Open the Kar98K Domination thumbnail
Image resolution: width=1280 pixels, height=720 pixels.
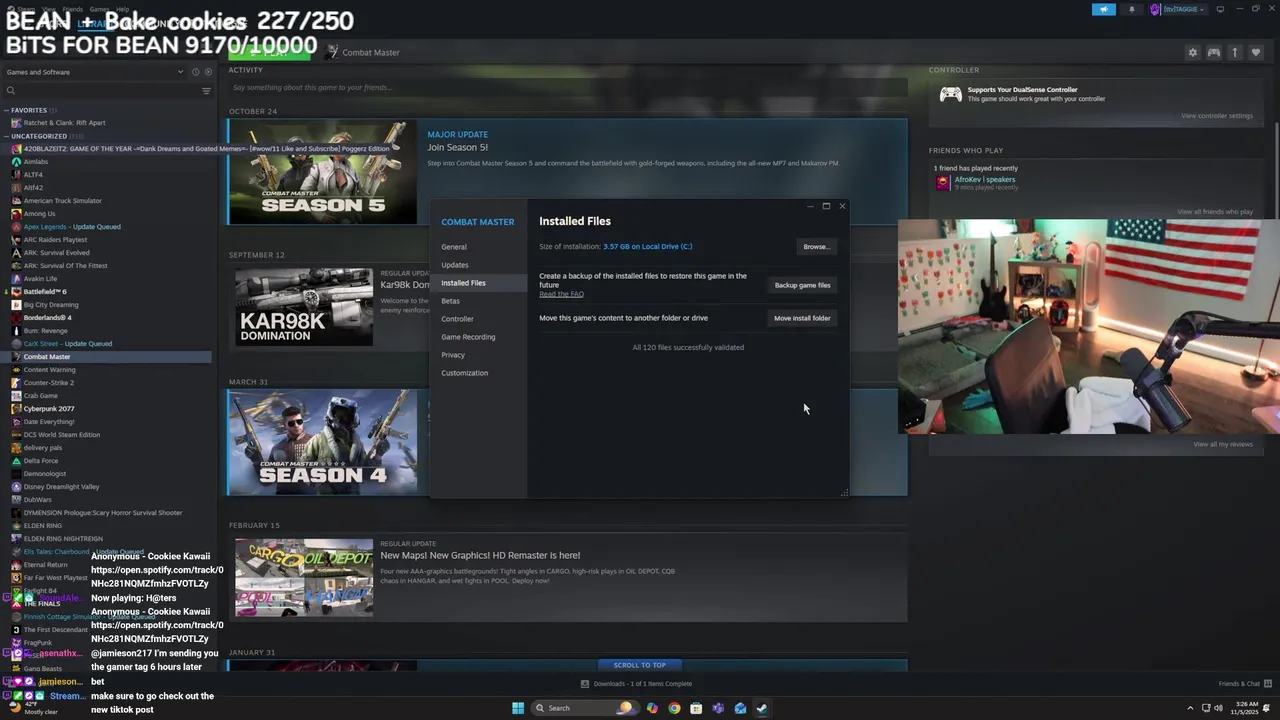coord(304,307)
